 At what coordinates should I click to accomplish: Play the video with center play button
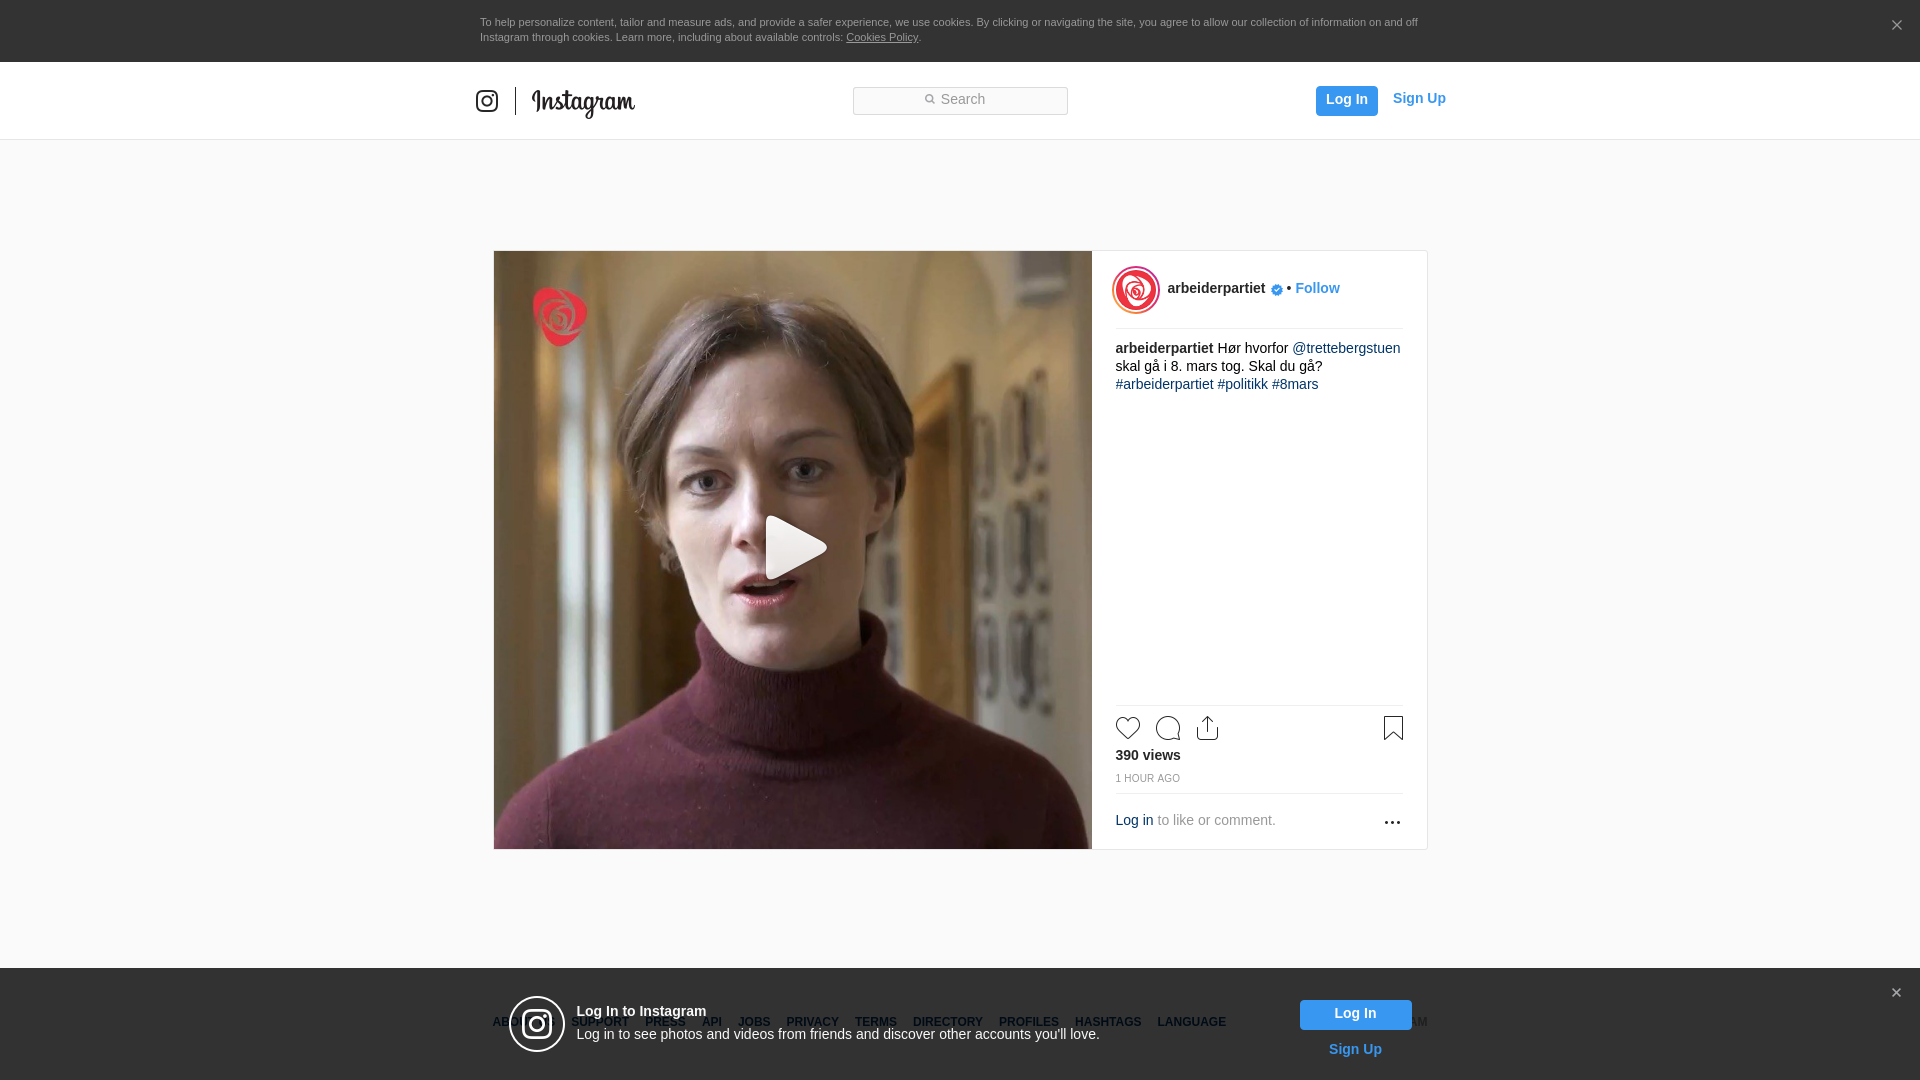pos(793,548)
